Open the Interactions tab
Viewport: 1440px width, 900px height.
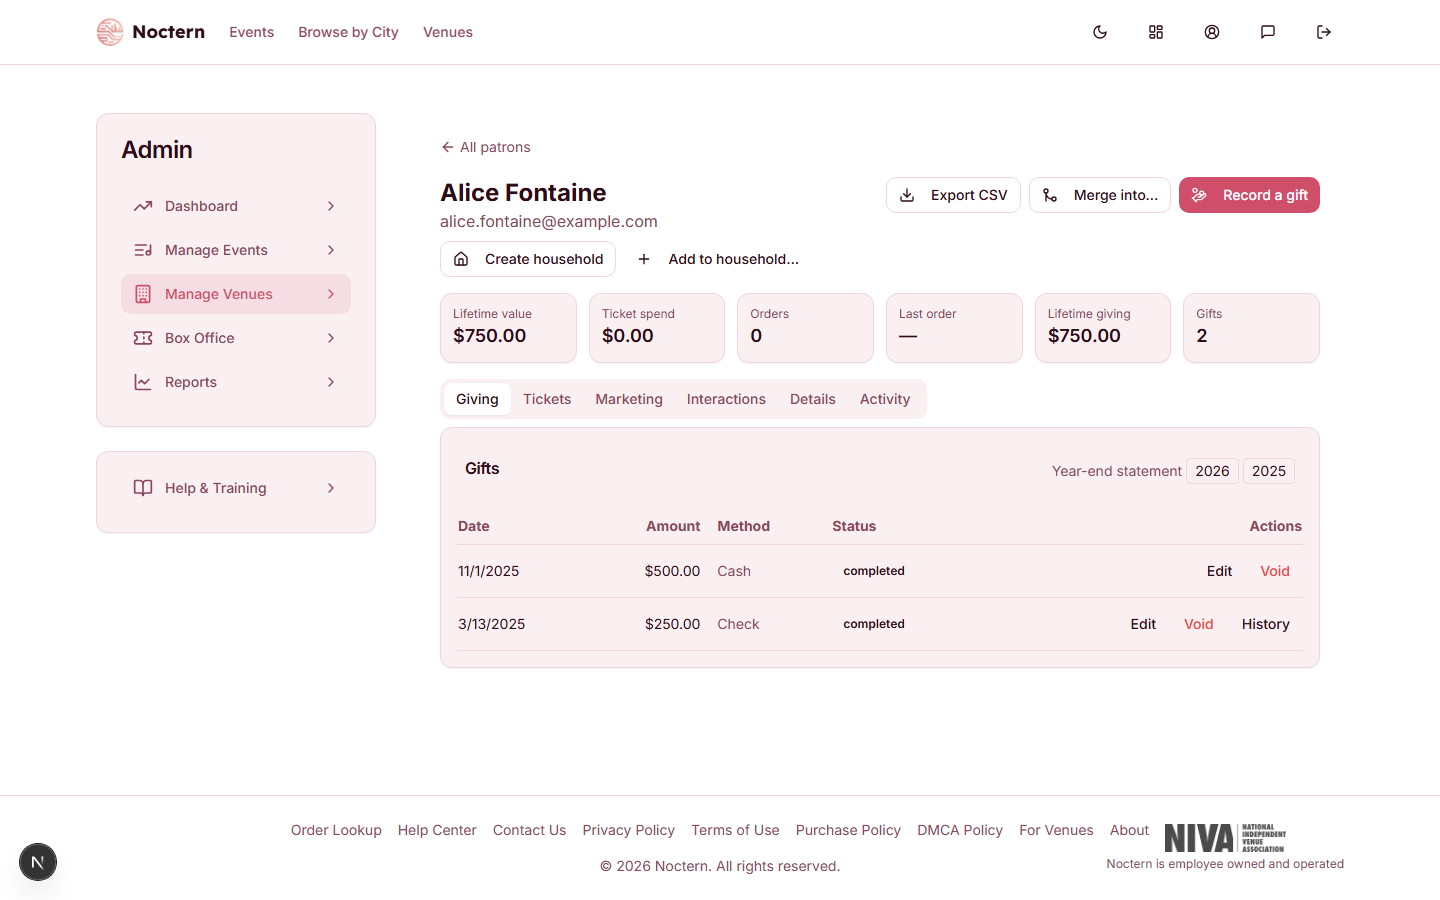pos(726,399)
